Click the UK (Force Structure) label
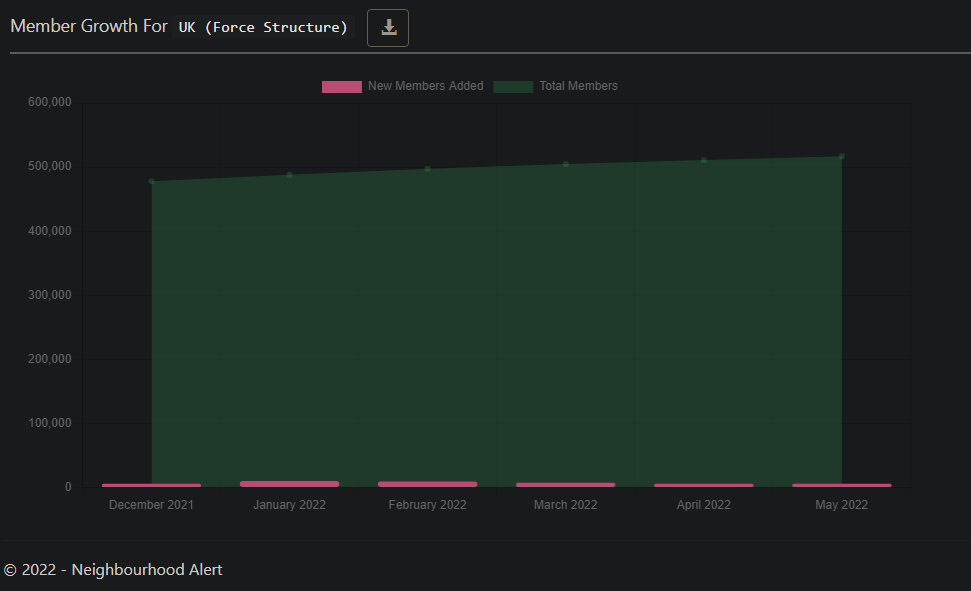Image resolution: width=971 pixels, height=591 pixels. coord(263,27)
